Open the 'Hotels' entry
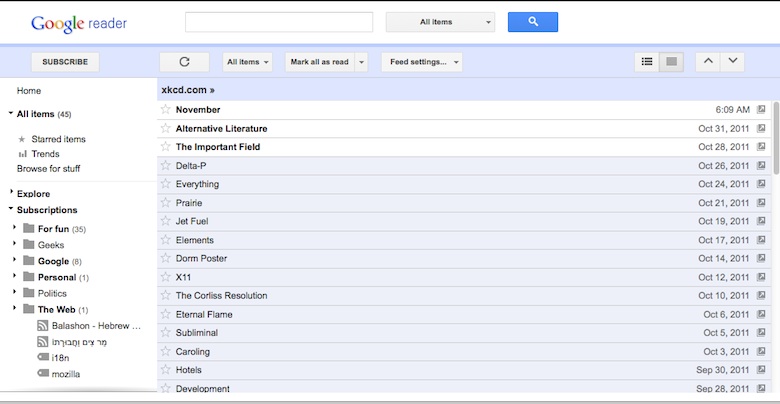The height and width of the screenshot is (404, 780). click(x=189, y=370)
